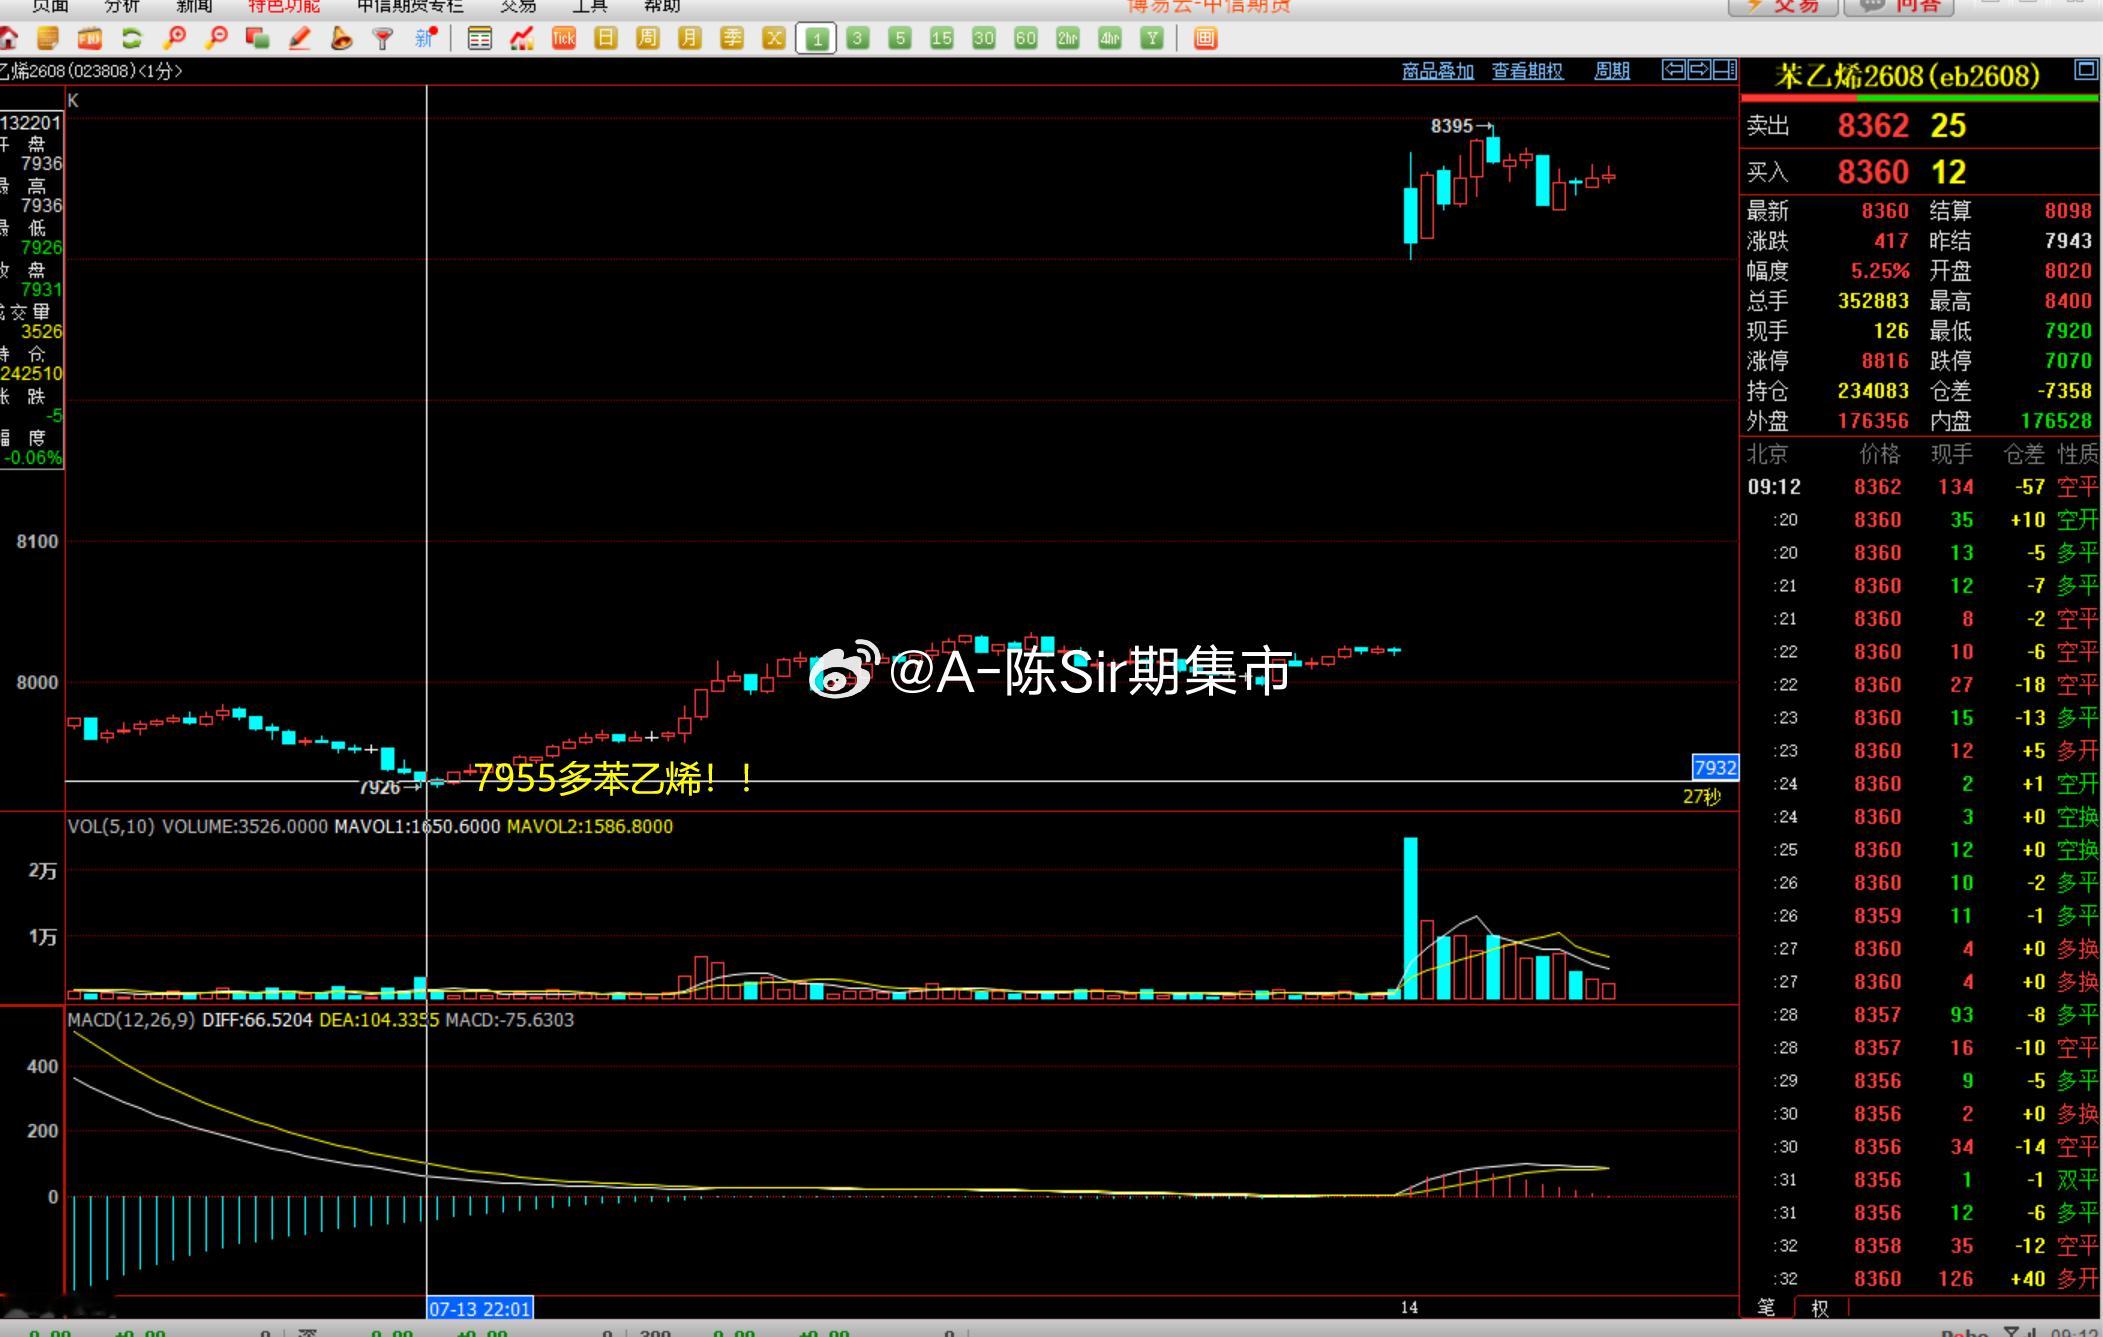Click the 买入 price 8360
The image size is (2103, 1337).
(x=1873, y=173)
